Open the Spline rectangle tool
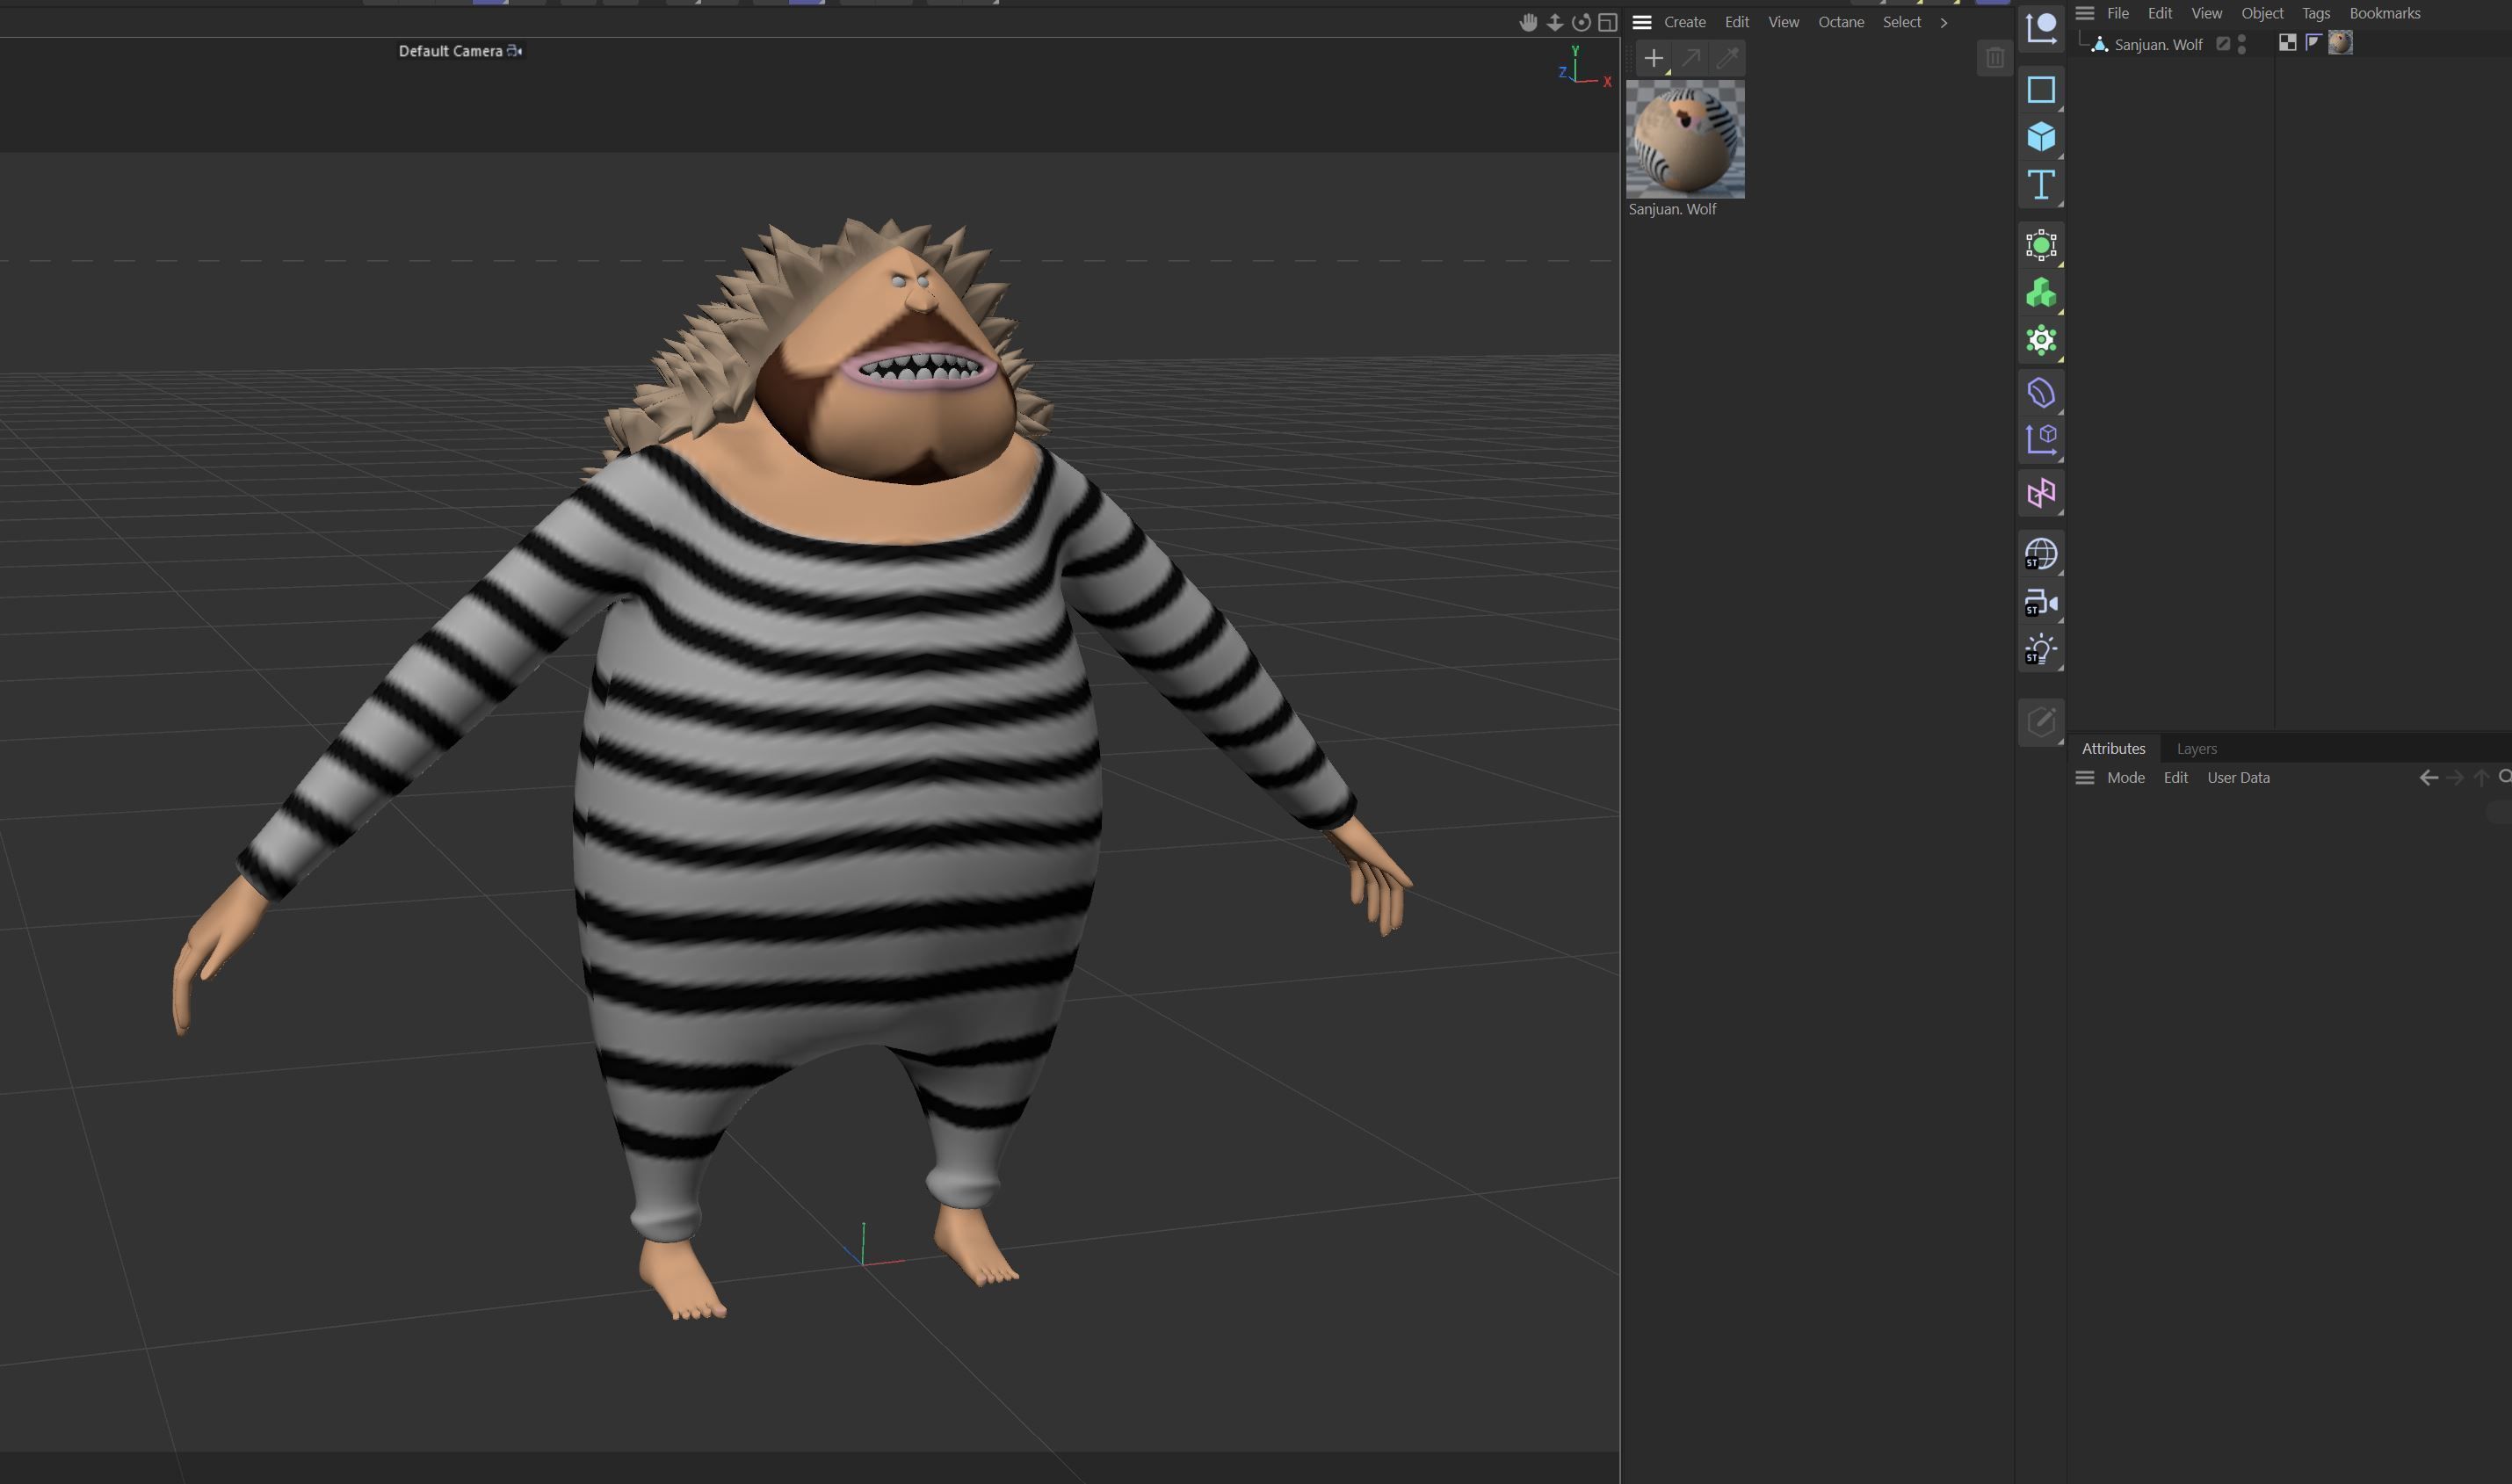Screen dimensions: 2512x1484 (2040, 90)
